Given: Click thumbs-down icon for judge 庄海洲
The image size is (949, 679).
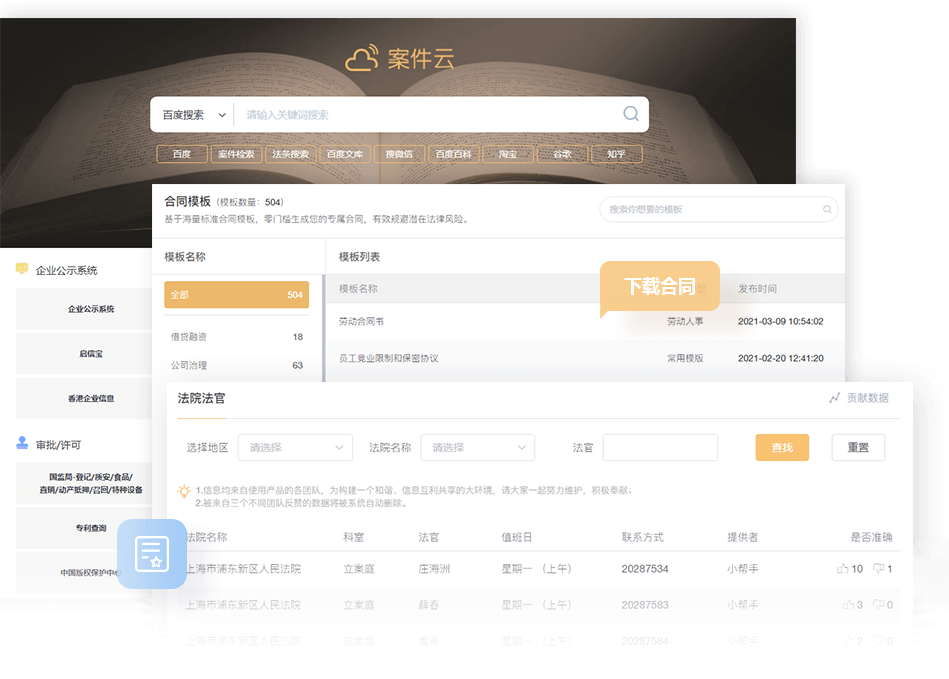Looking at the screenshot, I should click(878, 569).
